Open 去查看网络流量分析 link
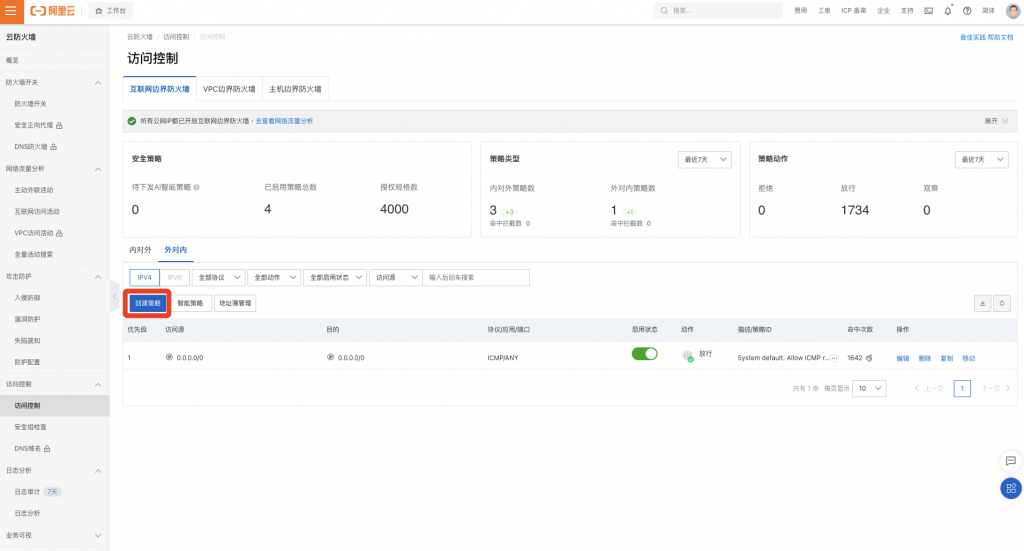1024x551 pixels. tap(284, 121)
